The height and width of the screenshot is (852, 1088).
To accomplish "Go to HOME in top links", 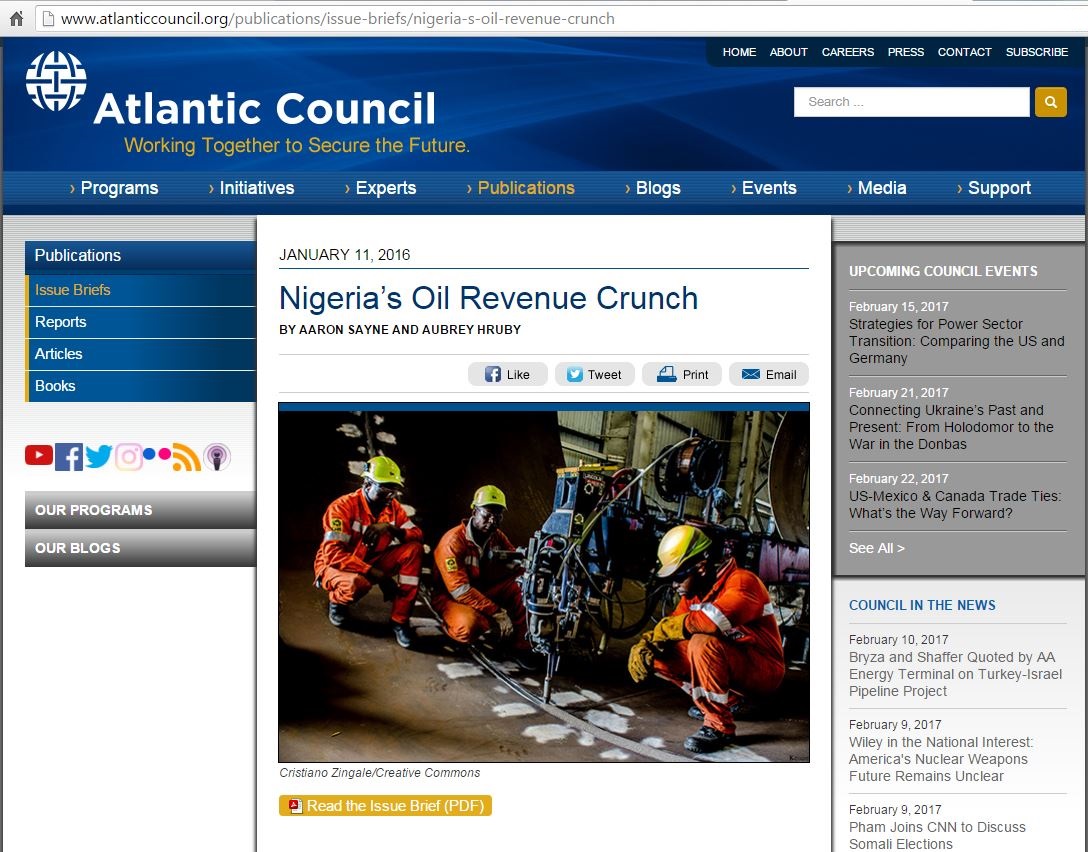I will click(x=739, y=52).
